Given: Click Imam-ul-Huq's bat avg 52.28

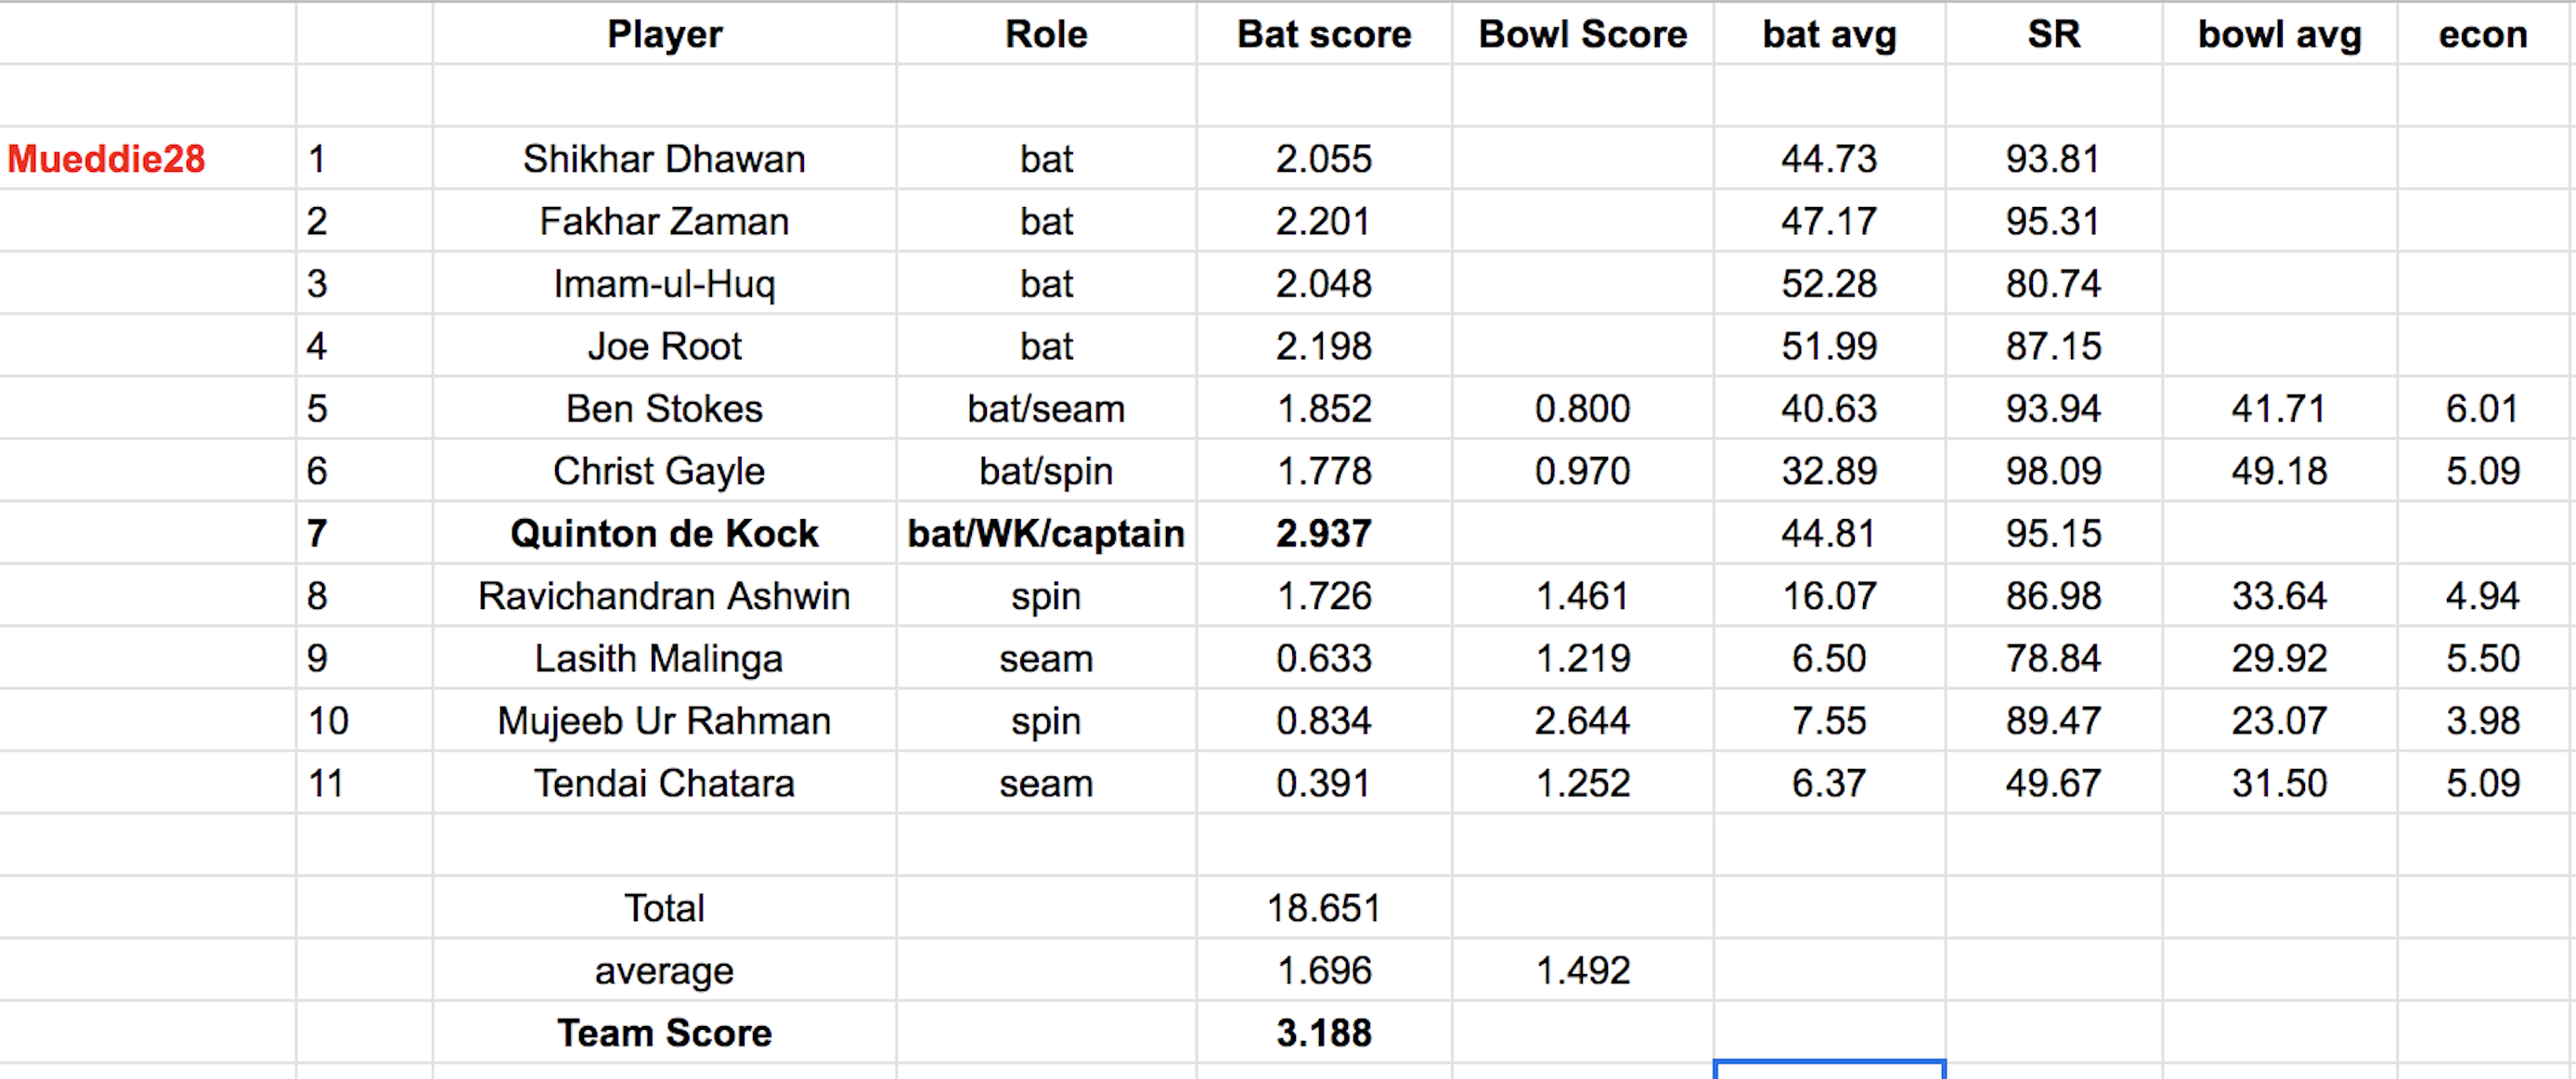Looking at the screenshot, I should [x=1828, y=283].
